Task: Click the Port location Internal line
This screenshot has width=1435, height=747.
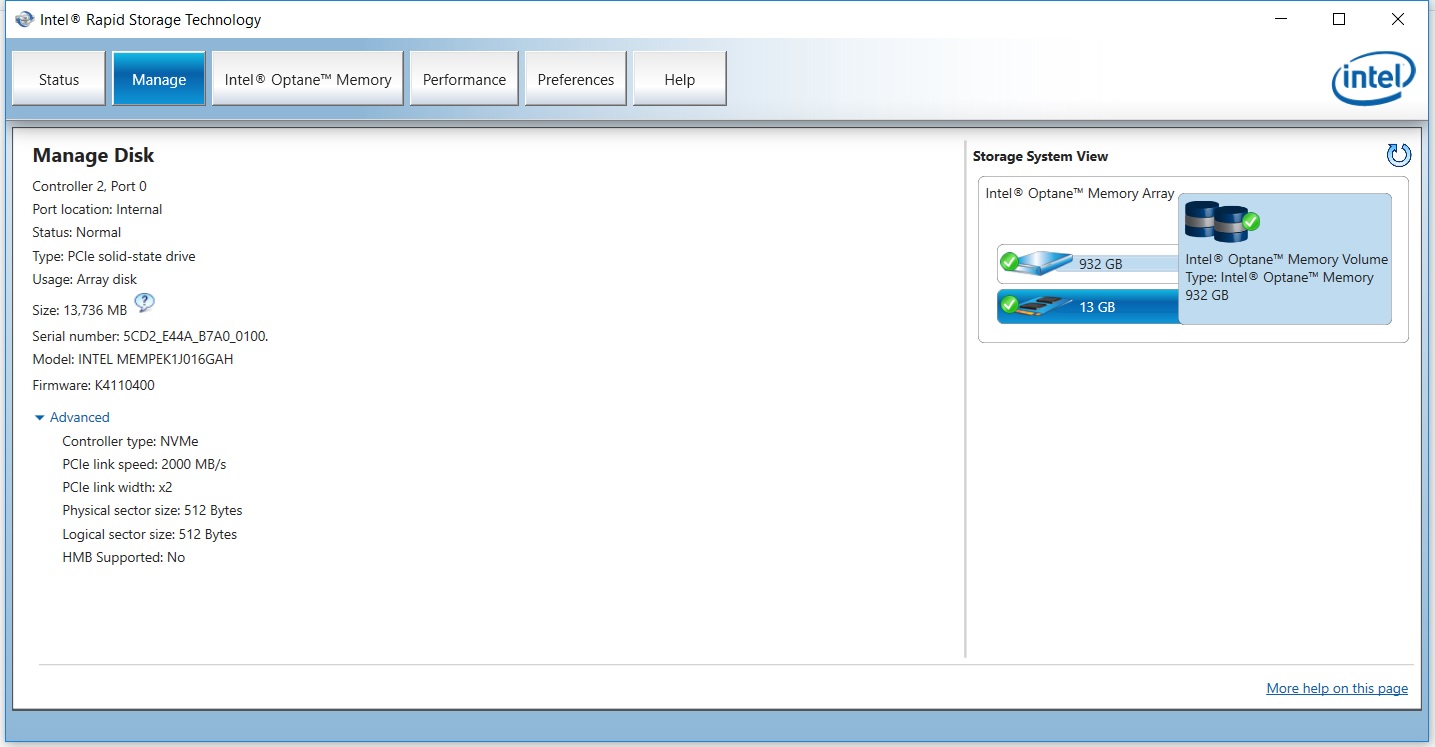Action: click(97, 209)
